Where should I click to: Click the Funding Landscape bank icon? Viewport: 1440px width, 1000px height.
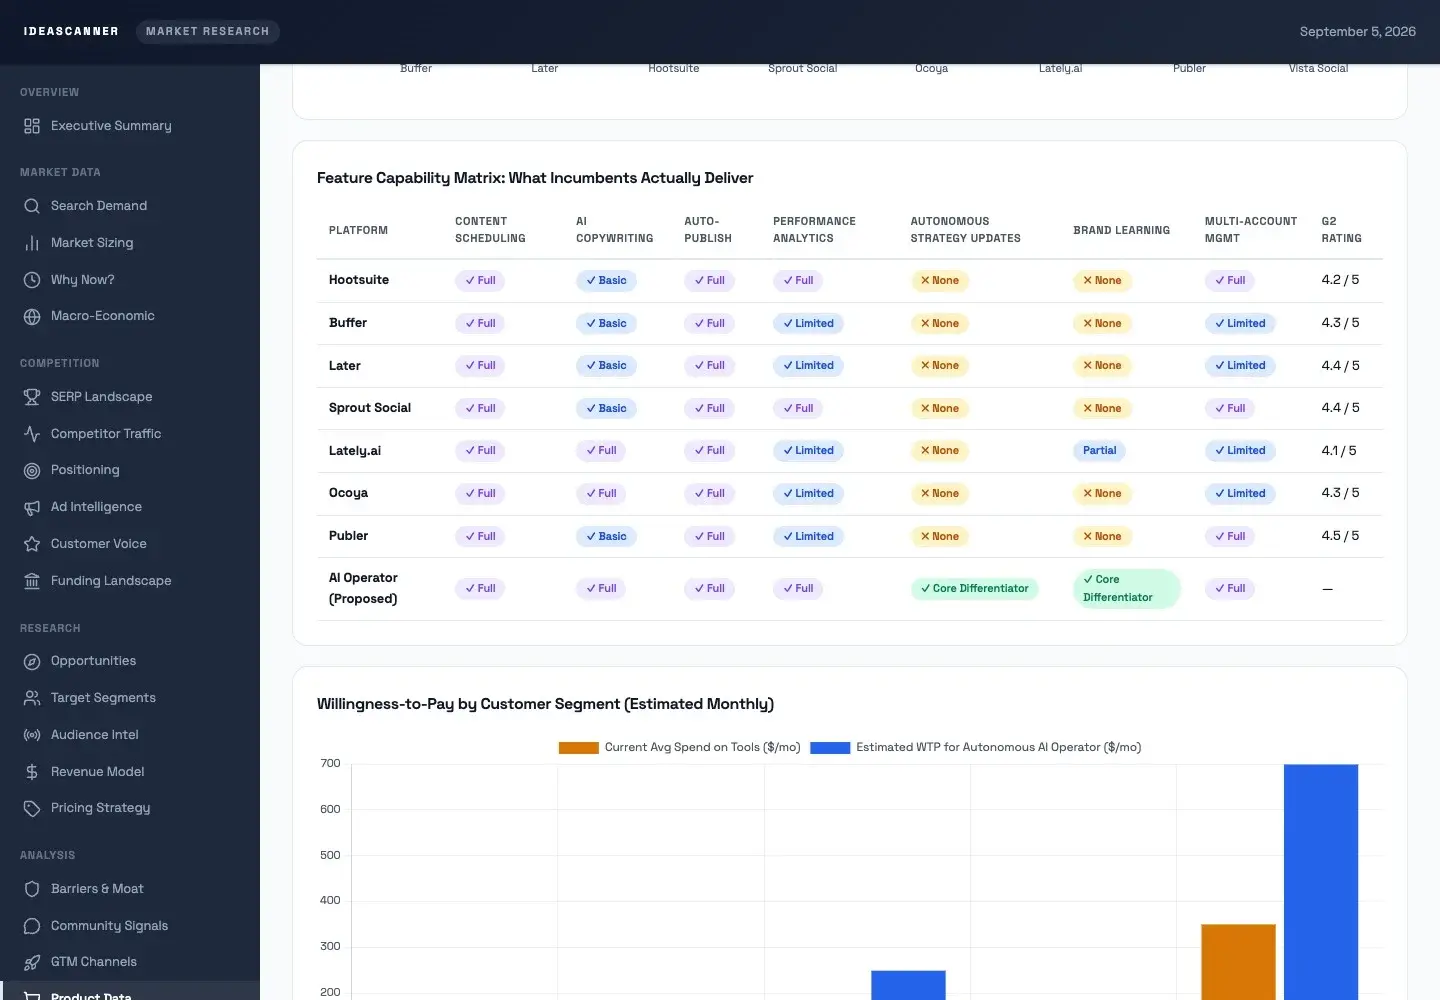tap(32, 581)
